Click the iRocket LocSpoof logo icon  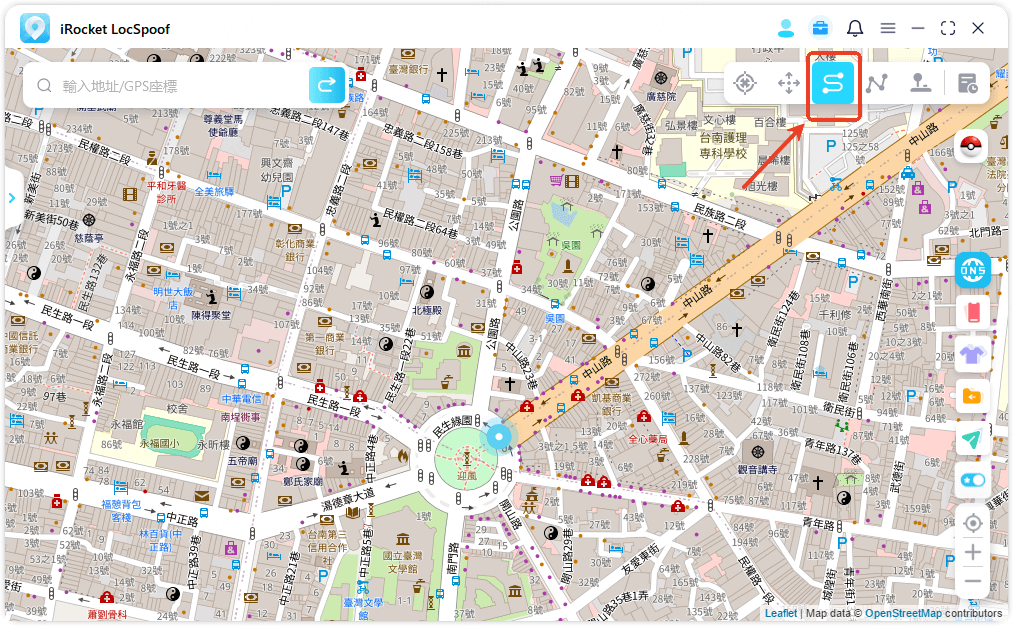pos(35,28)
